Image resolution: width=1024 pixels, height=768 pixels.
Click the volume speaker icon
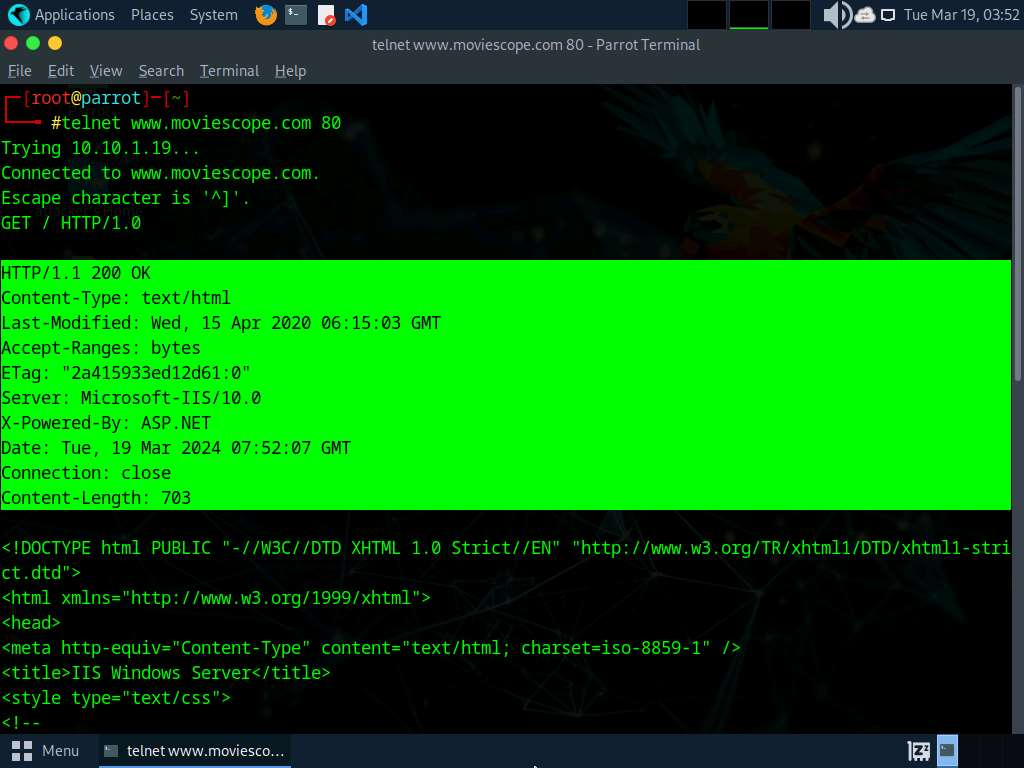tap(837, 14)
